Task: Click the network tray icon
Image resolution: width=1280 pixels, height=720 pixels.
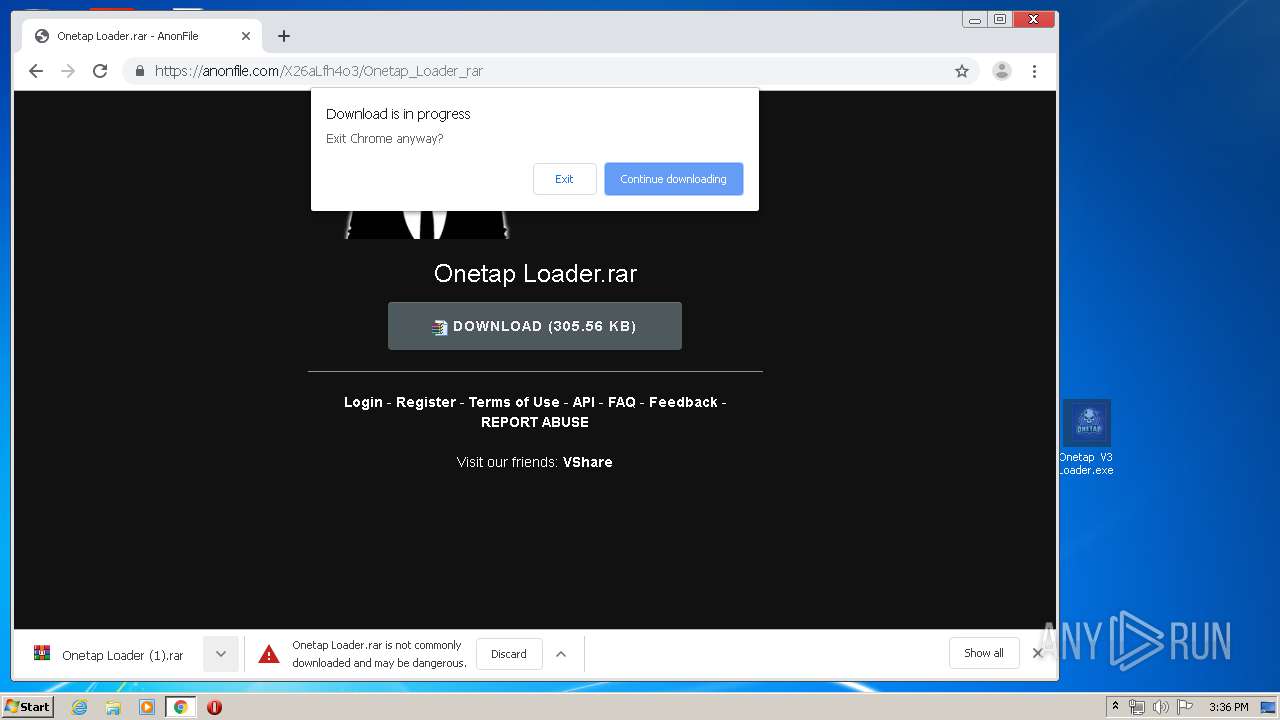Action: [1137, 707]
